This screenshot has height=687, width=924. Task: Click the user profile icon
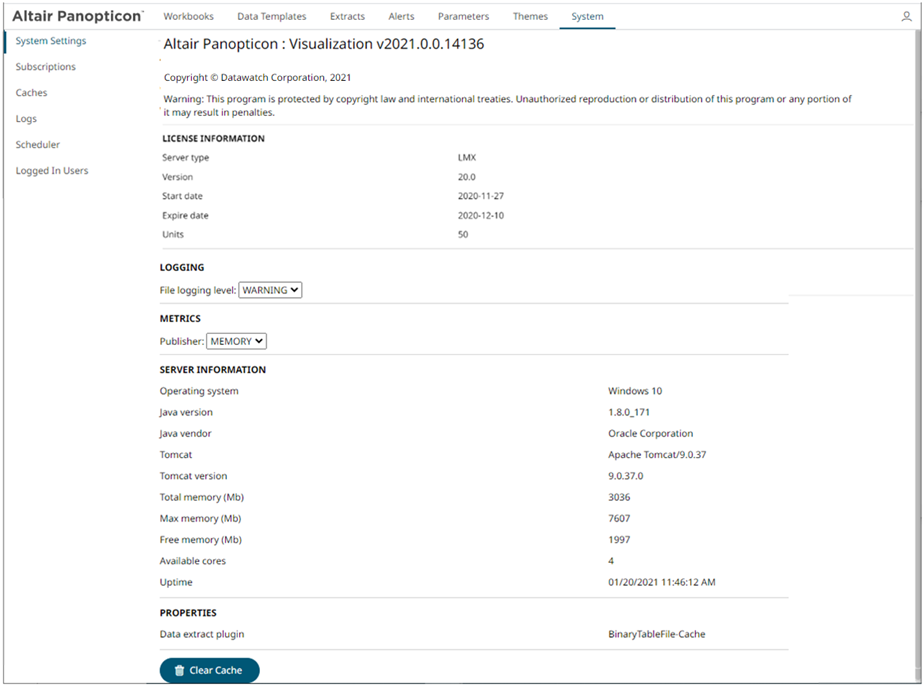906,17
